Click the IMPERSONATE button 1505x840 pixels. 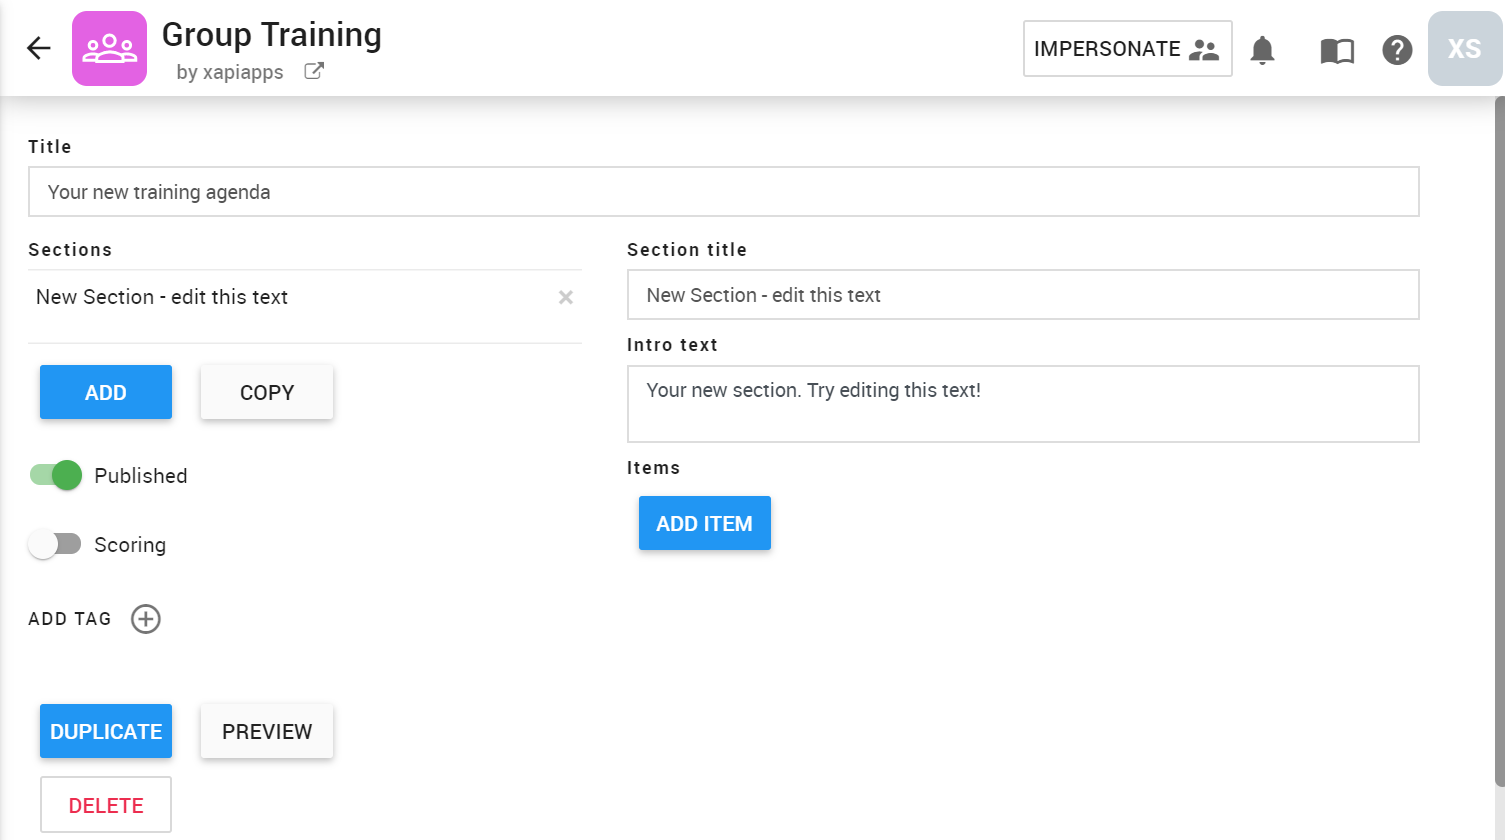[x=1128, y=48]
